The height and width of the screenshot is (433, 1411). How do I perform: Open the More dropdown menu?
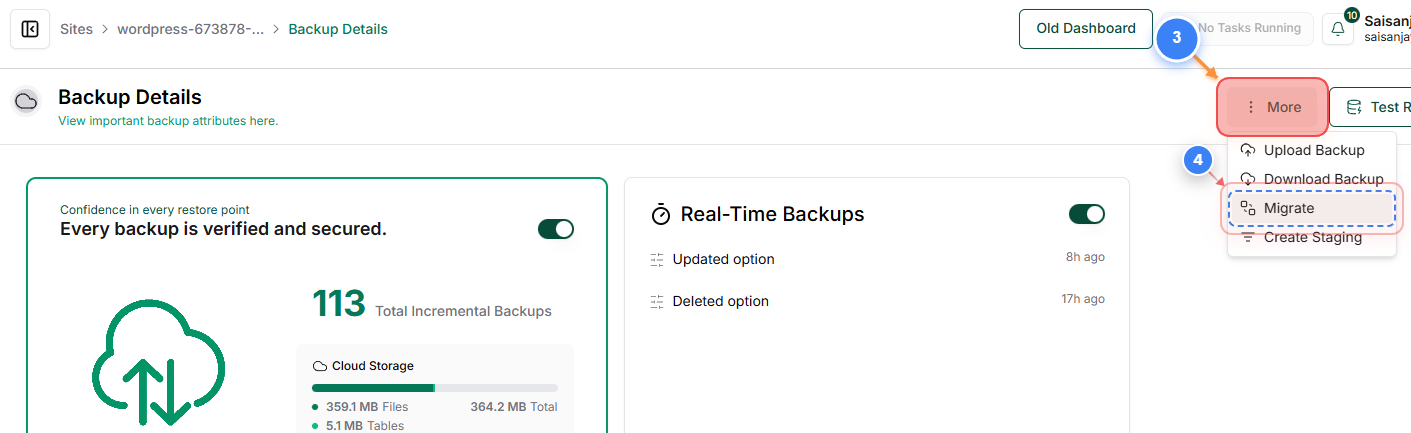point(1272,107)
